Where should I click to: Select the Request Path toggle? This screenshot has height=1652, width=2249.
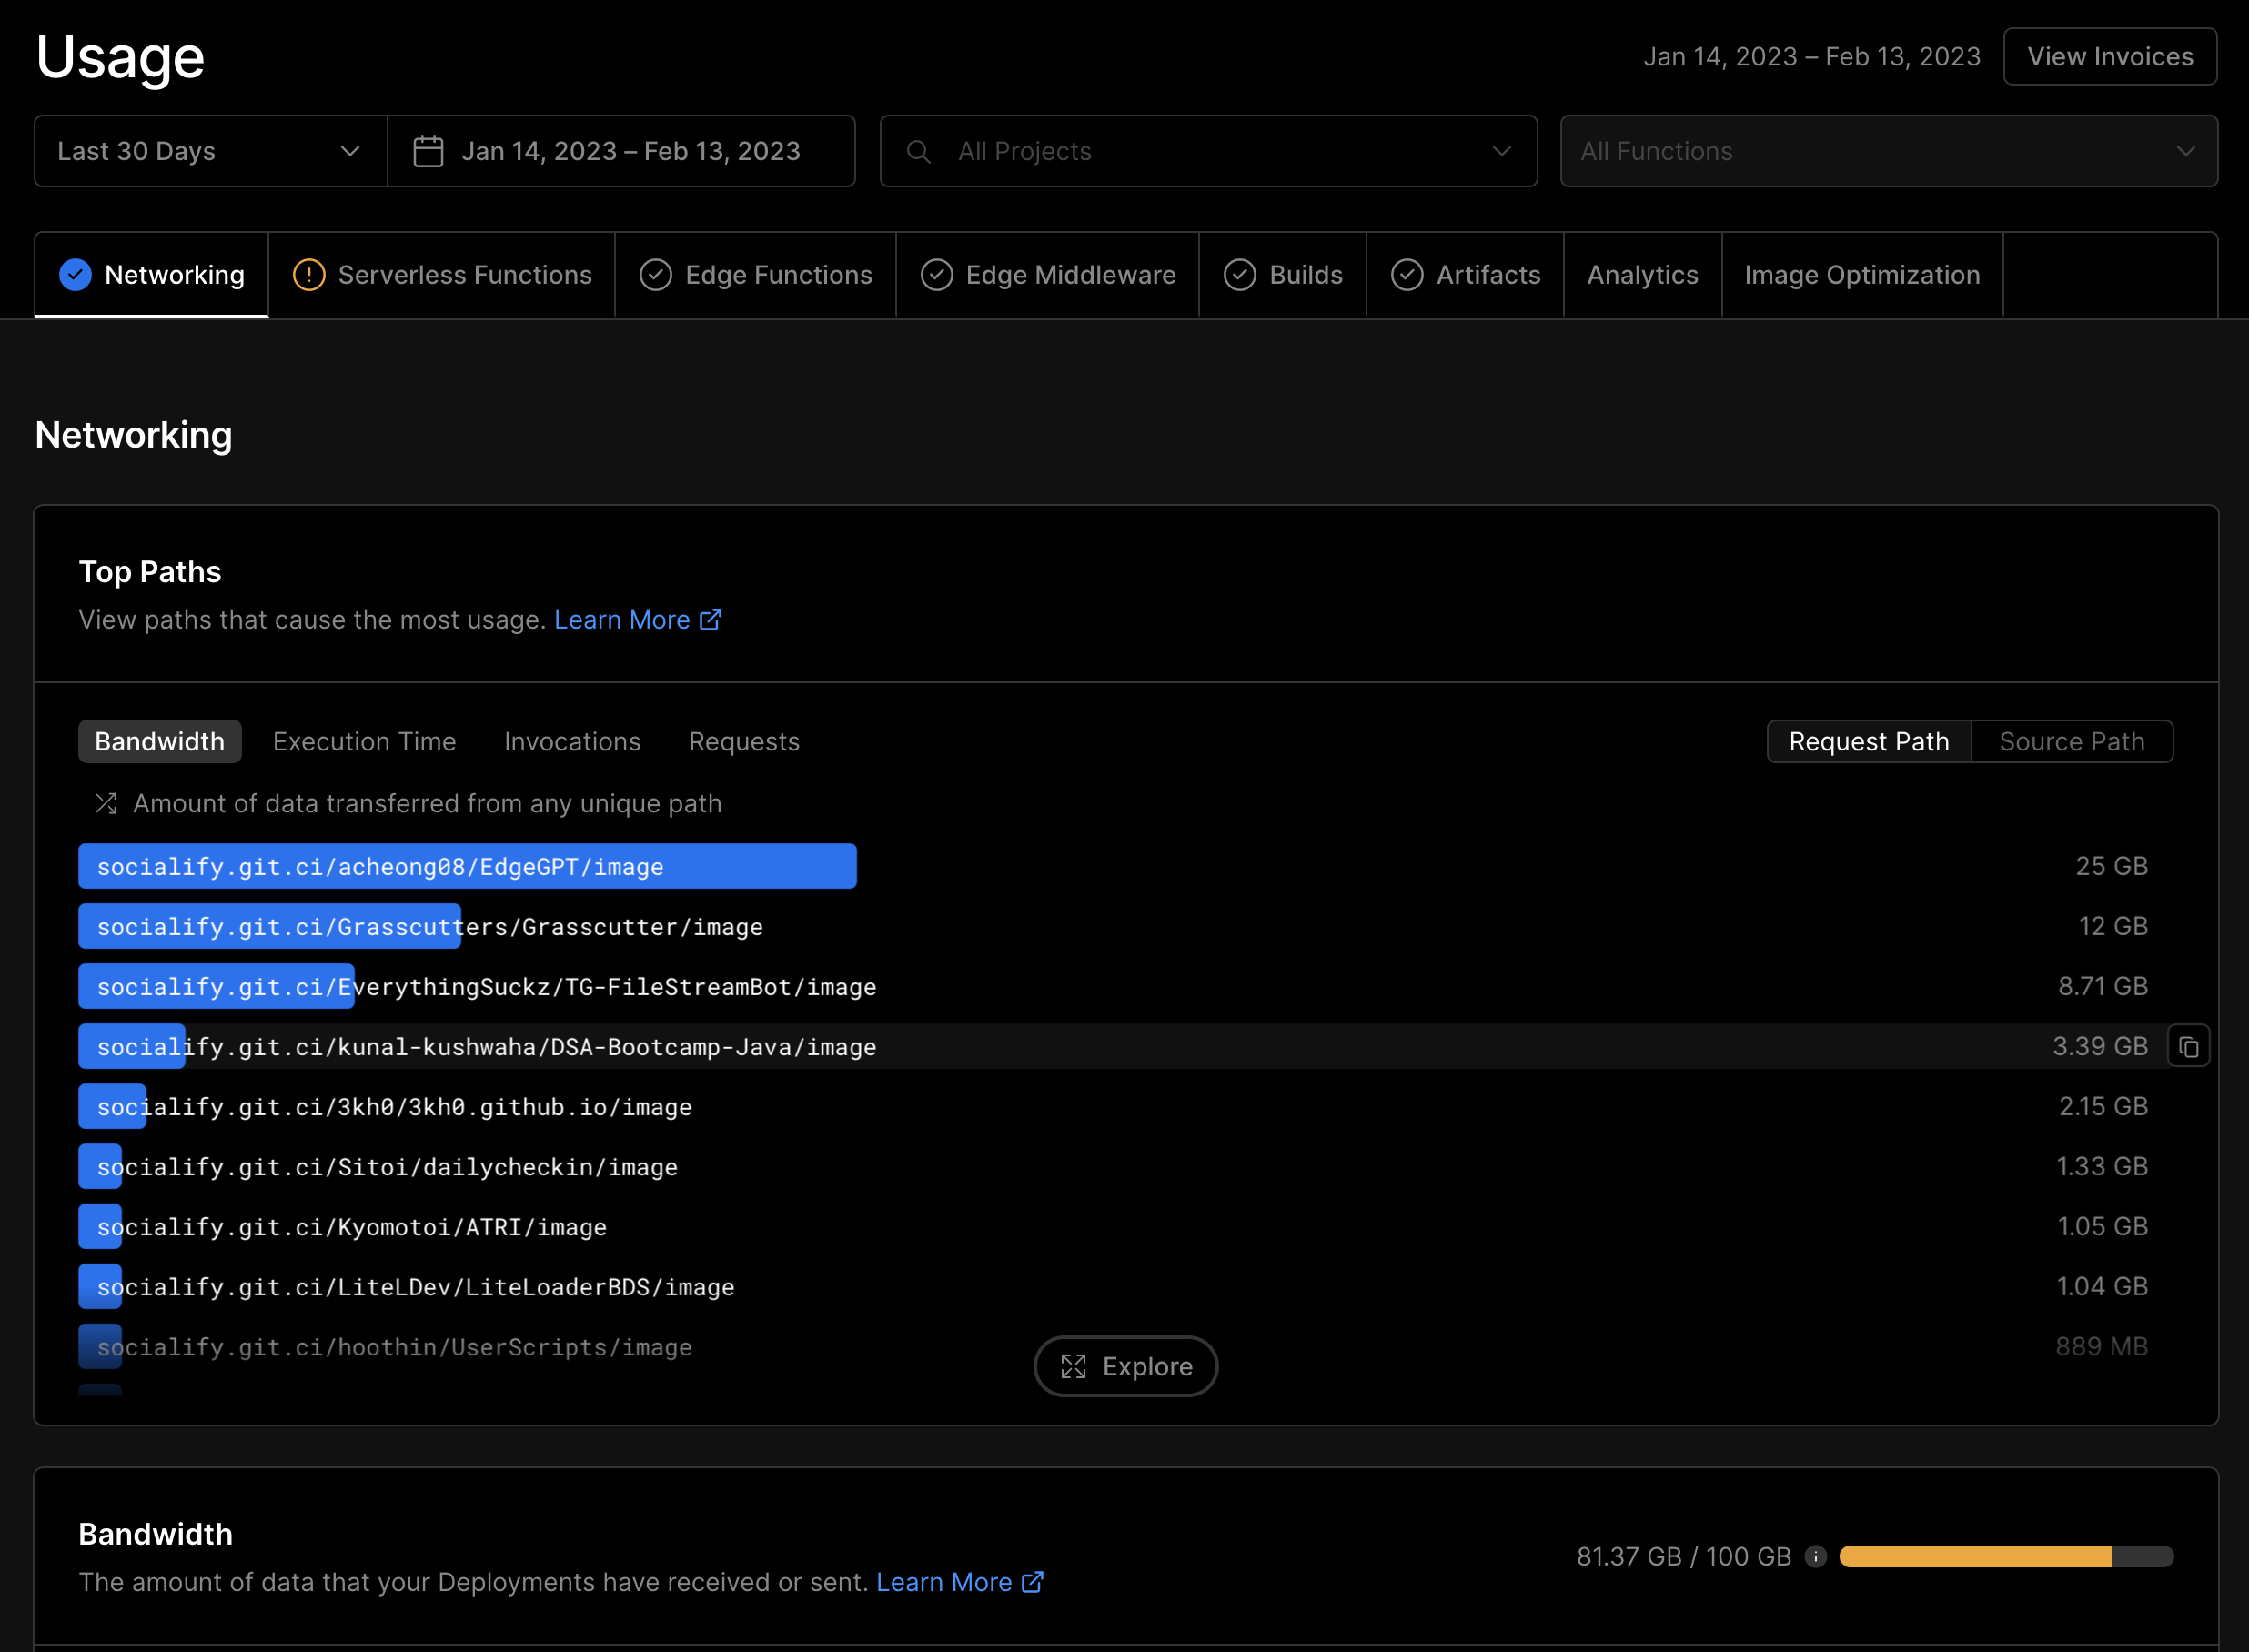tap(1868, 741)
